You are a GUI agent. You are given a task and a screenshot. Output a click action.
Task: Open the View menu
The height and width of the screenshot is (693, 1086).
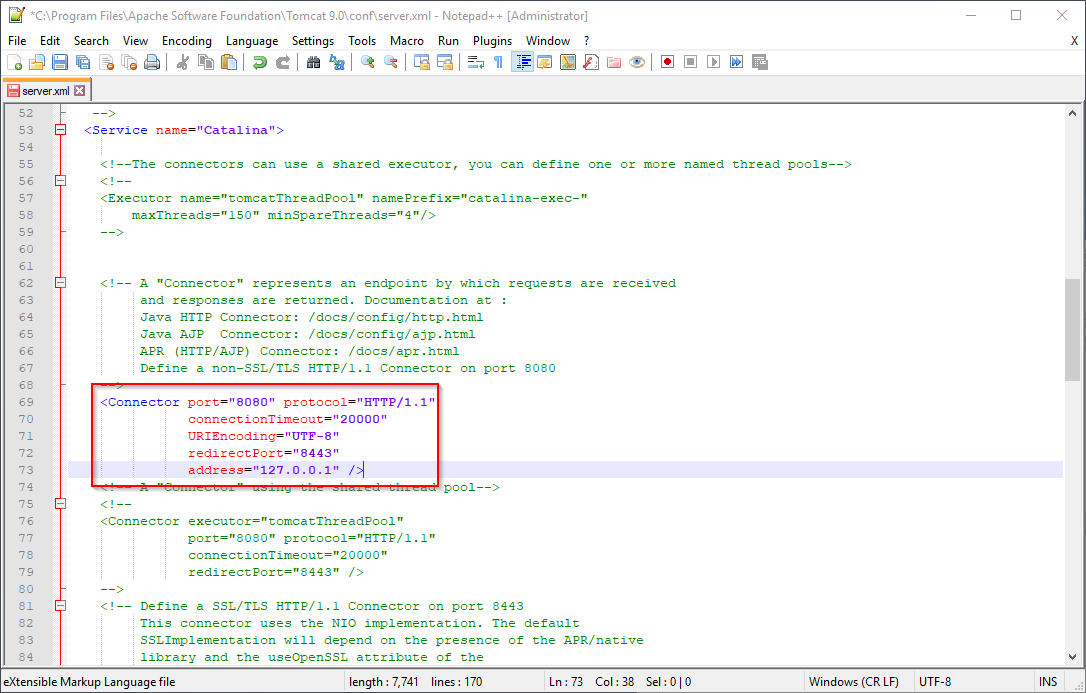(136, 41)
